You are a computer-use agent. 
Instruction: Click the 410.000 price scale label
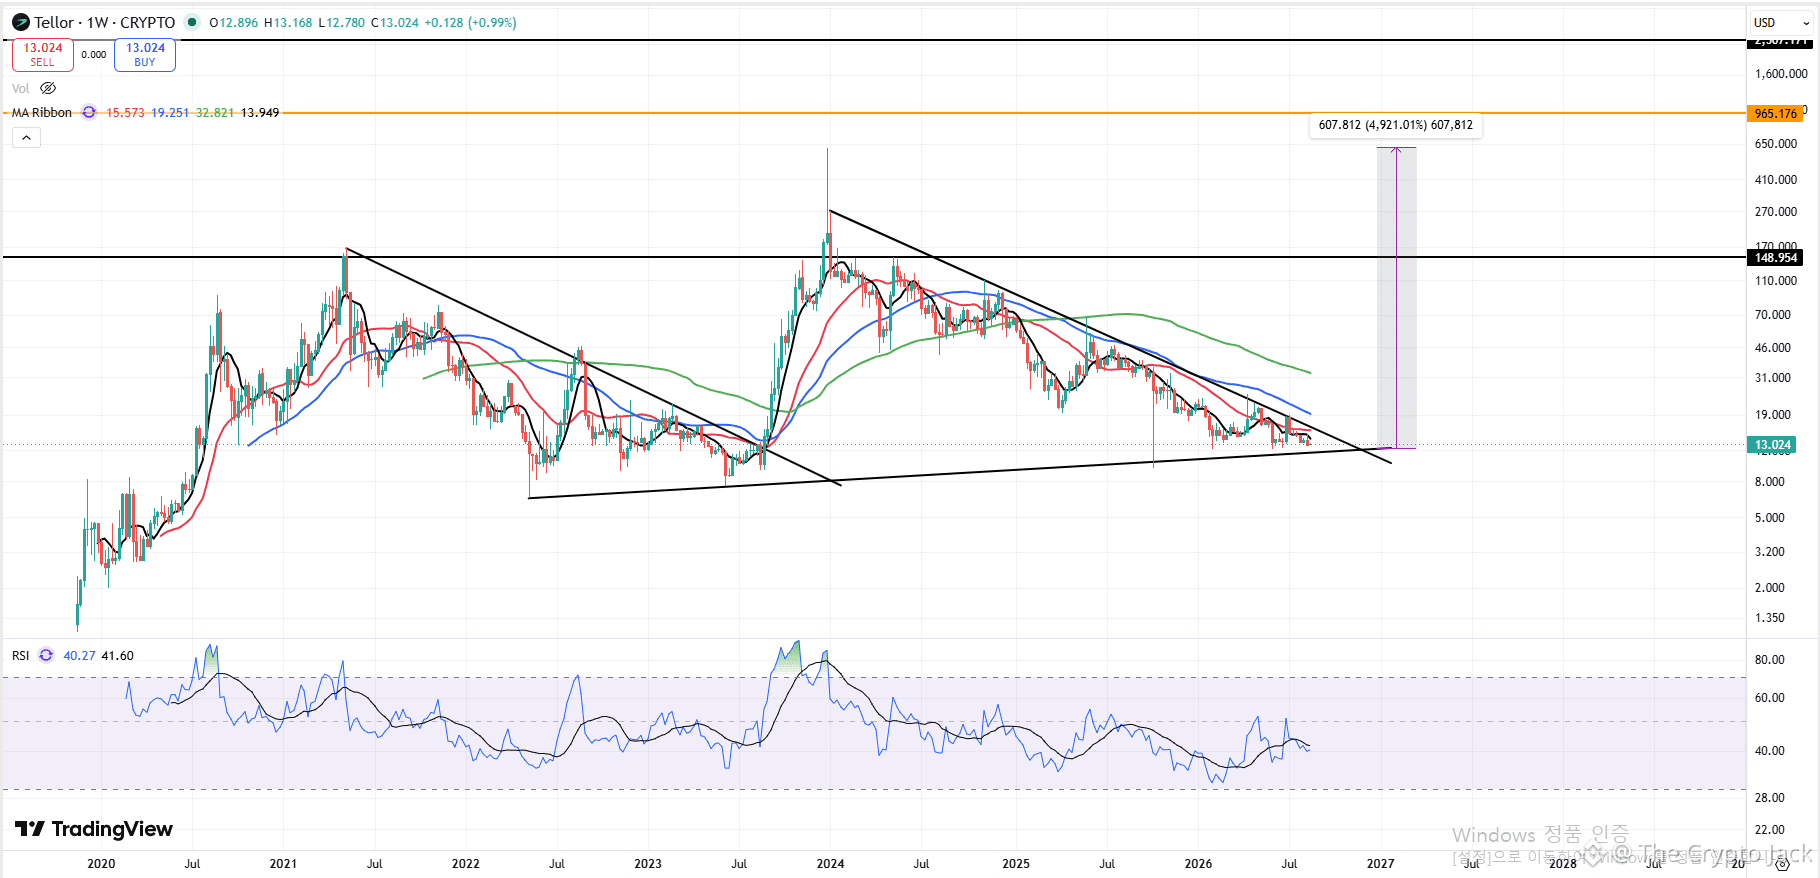1776,179
